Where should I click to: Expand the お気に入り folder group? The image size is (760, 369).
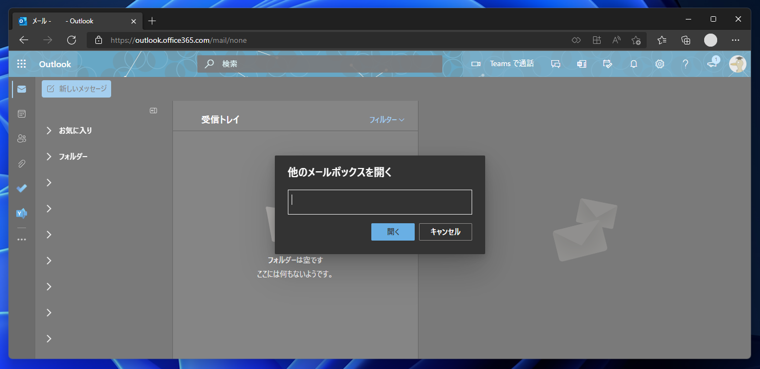(48, 130)
